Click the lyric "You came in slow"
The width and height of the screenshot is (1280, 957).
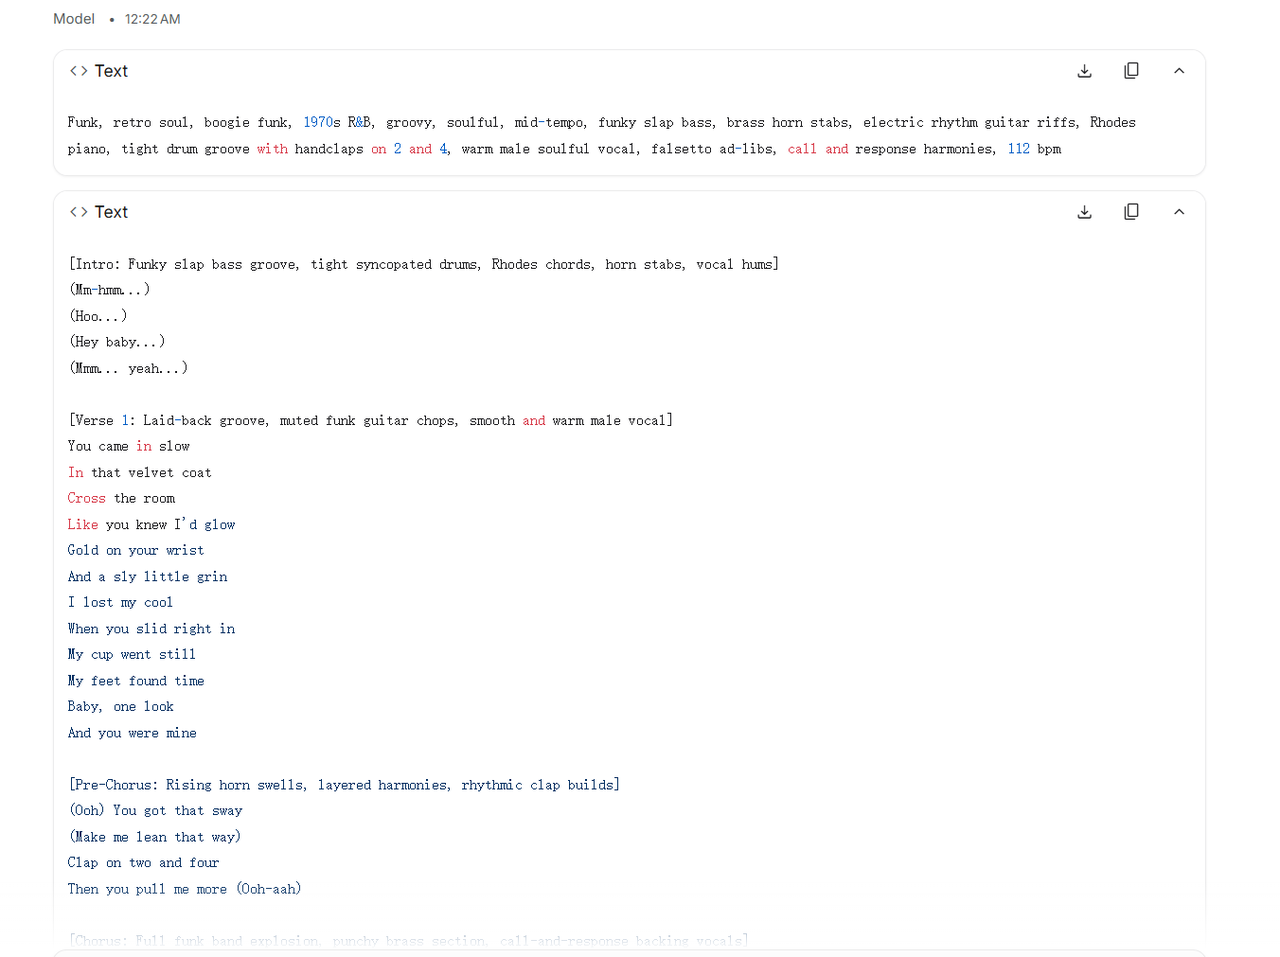pos(129,446)
